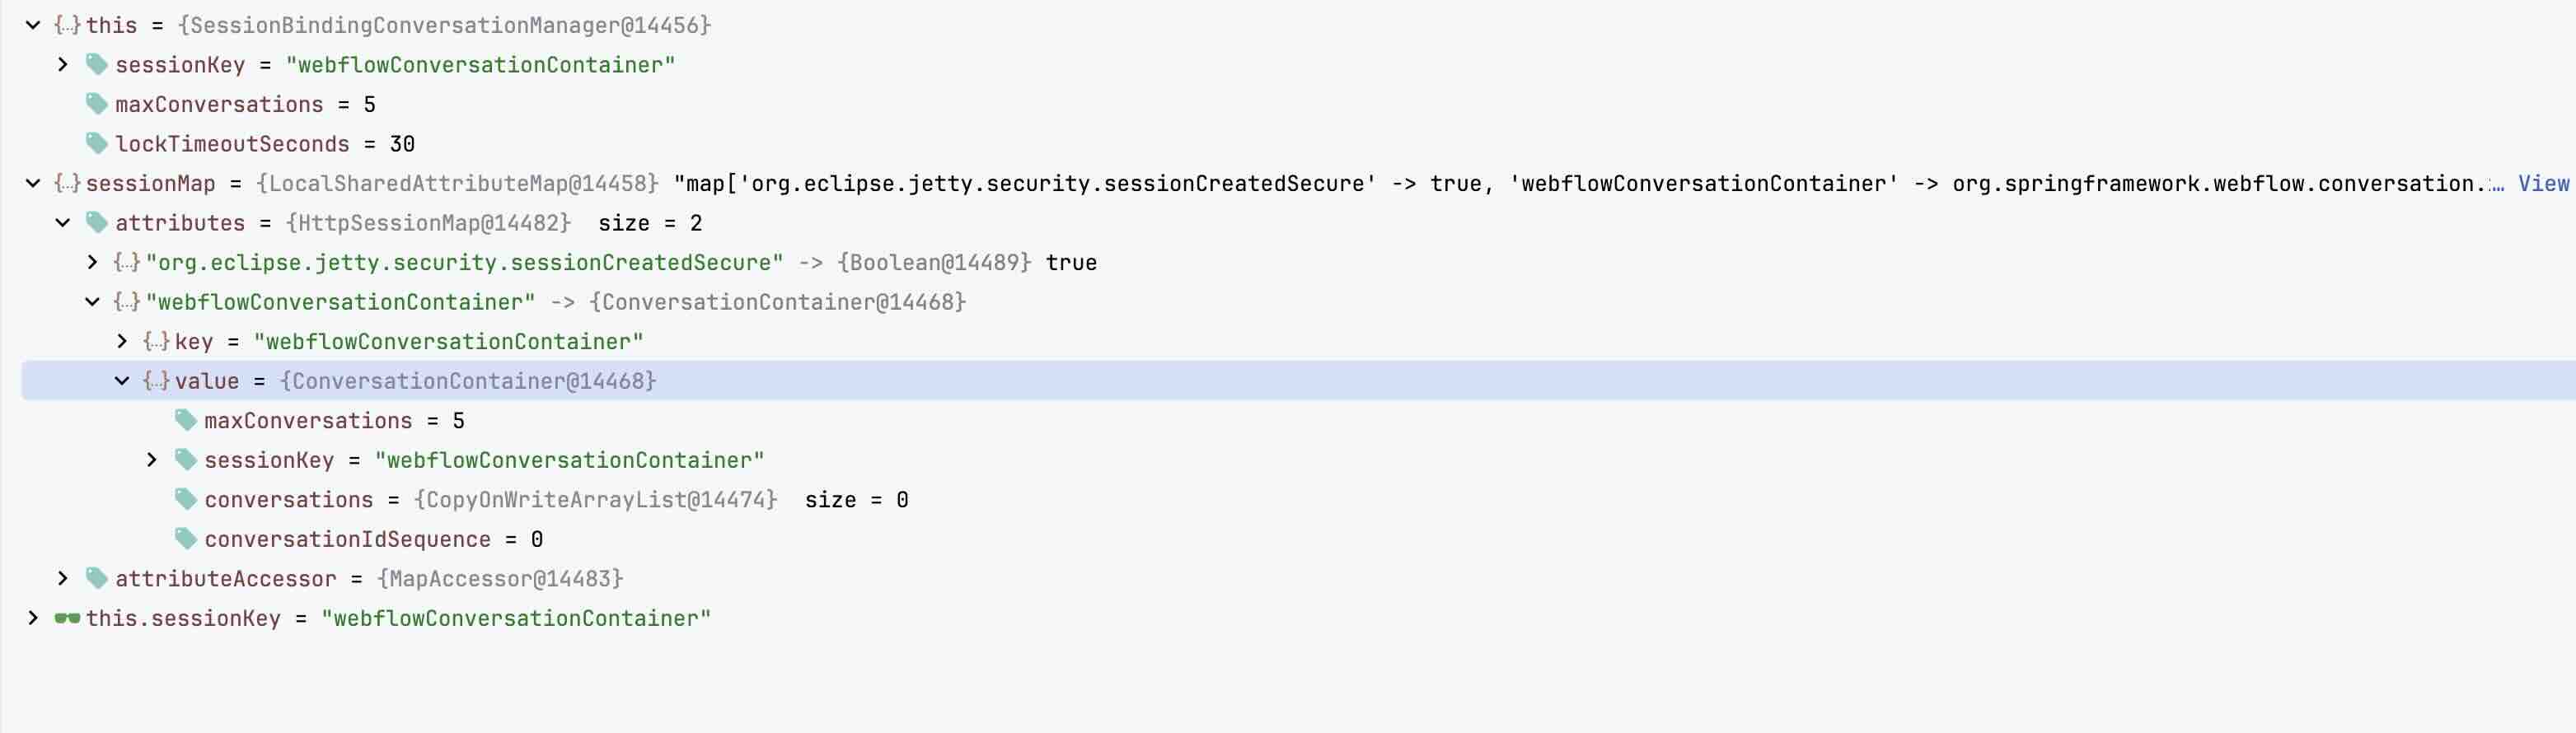Viewport: 2576px width, 733px height.
Task: Open the View link for sessionMap value
Action: coord(2543,183)
